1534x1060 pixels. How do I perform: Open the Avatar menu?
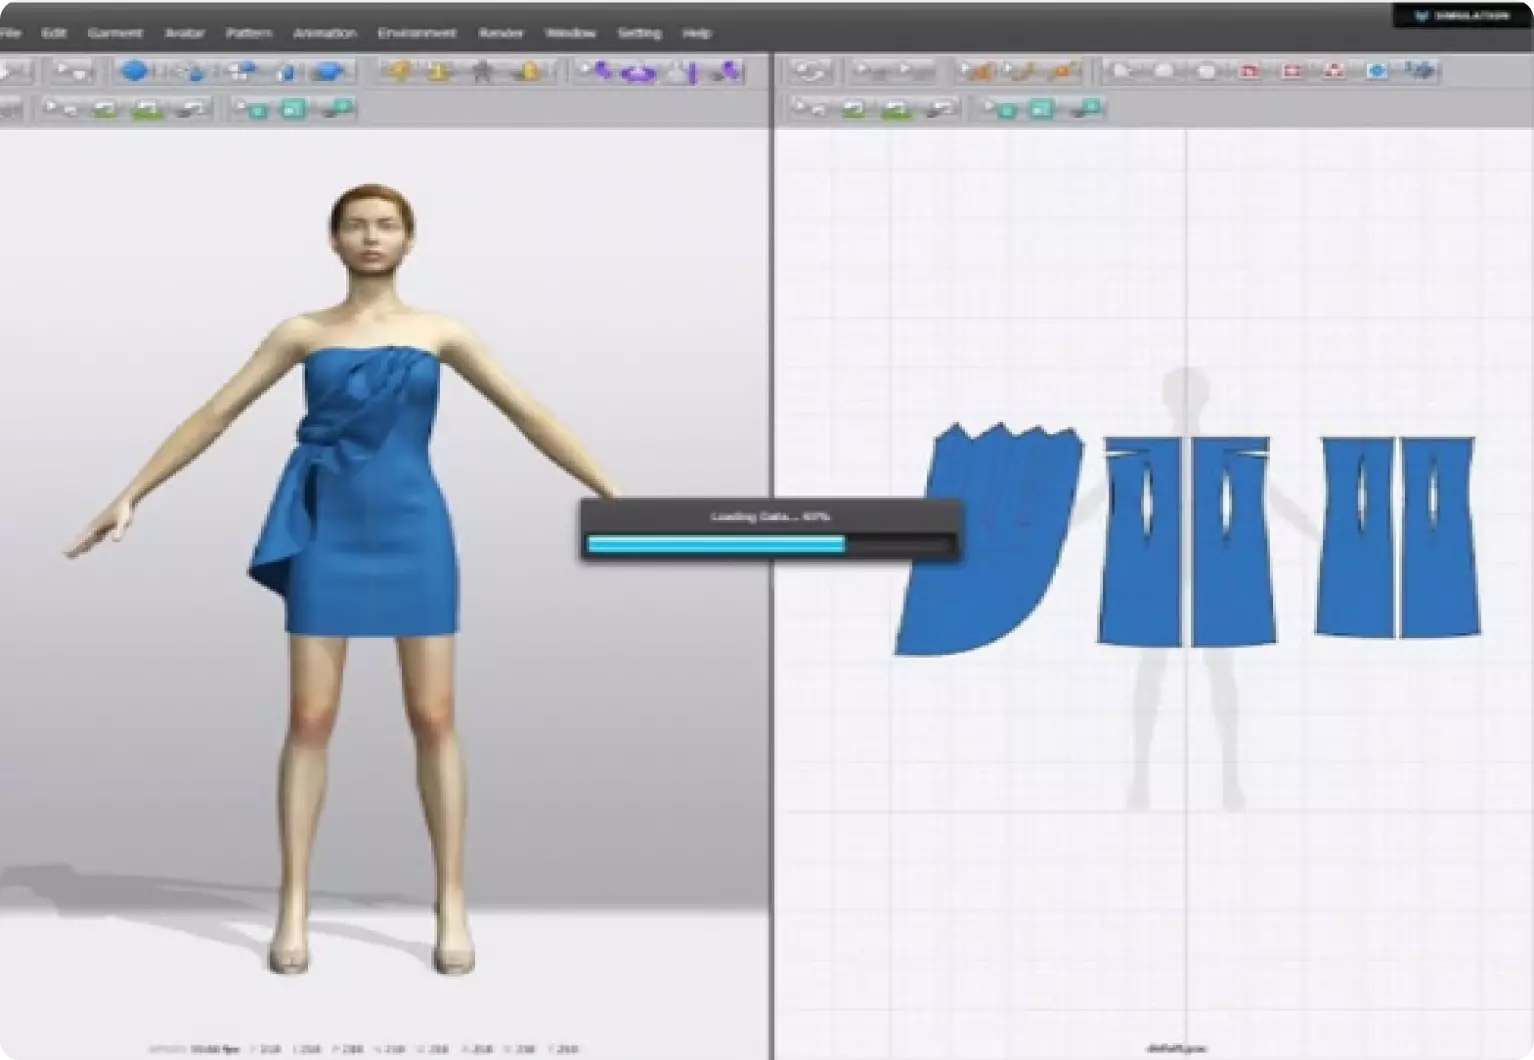coord(184,33)
